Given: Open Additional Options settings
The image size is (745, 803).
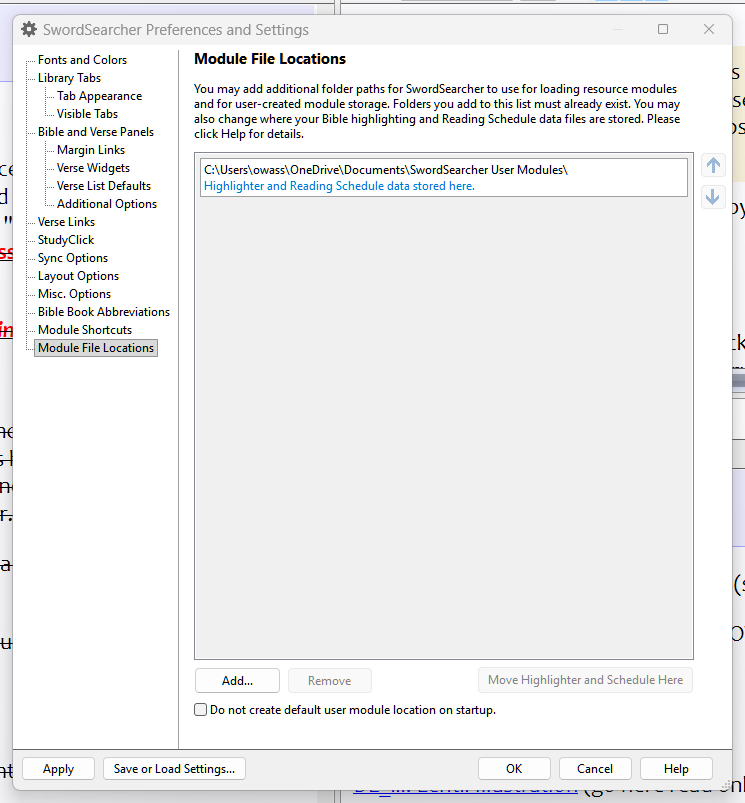Looking at the screenshot, I should click(107, 204).
